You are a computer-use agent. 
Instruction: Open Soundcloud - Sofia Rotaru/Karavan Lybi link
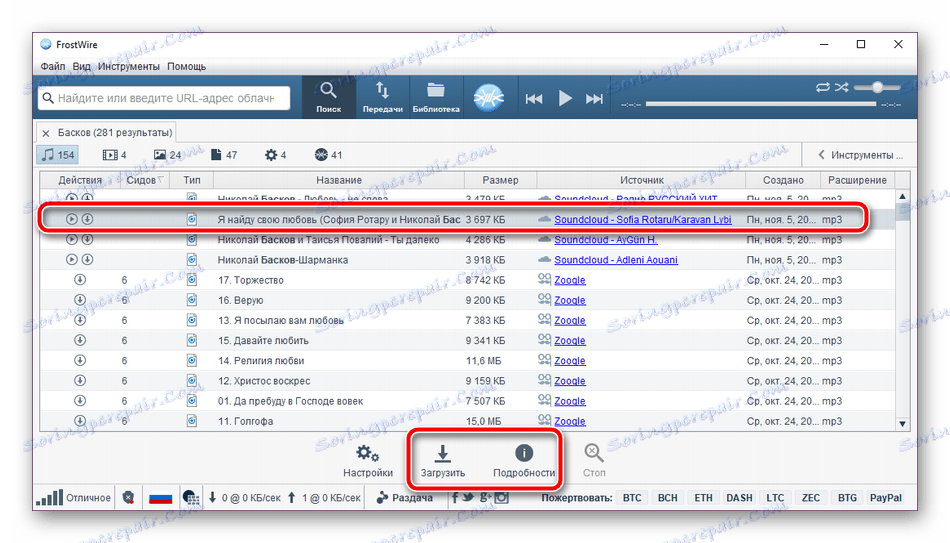642,219
